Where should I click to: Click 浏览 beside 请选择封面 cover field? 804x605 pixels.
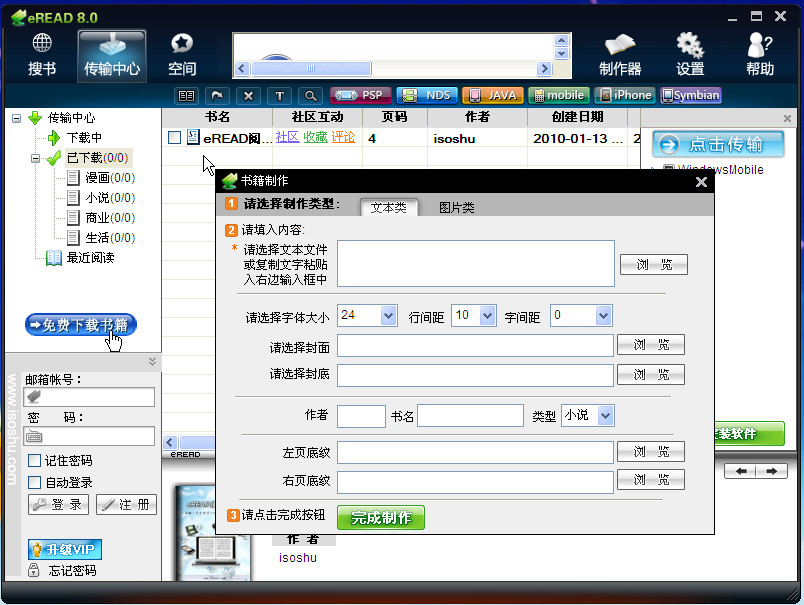[x=651, y=345]
